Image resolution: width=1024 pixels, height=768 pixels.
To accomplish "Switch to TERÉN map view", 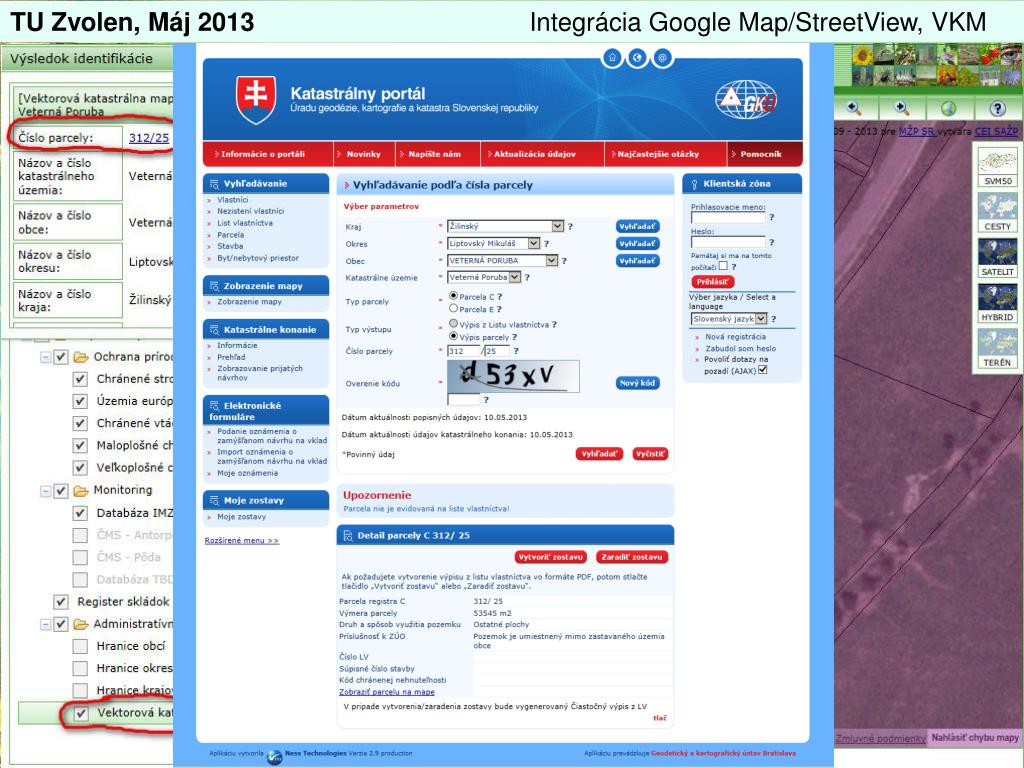I will point(997,348).
